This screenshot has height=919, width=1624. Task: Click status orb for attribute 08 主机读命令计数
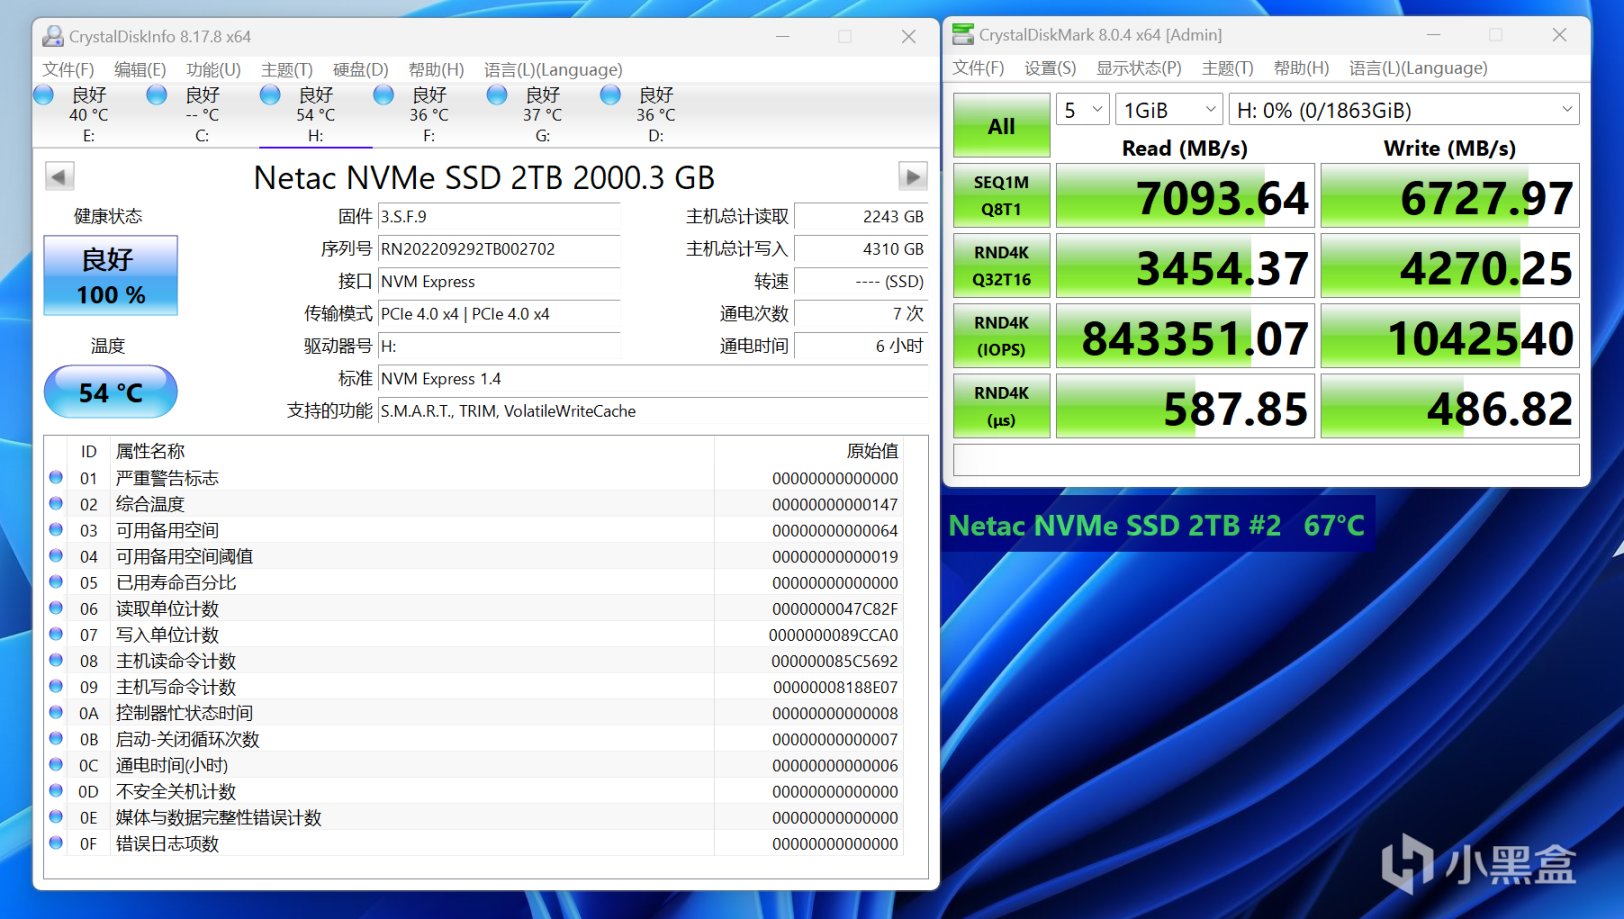[56, 660]
